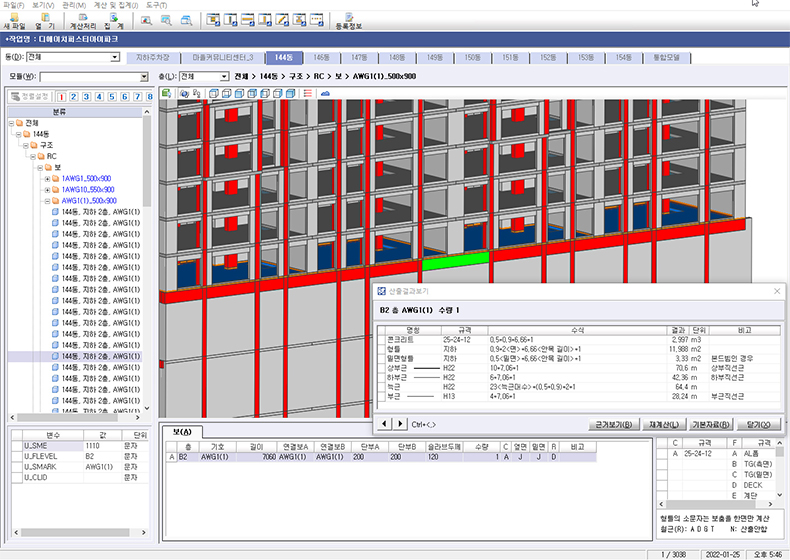Switch to the 지하주차장 tab
Viewport: 790px width, 560px height.
pyautogui.click(x=153, y=57)
